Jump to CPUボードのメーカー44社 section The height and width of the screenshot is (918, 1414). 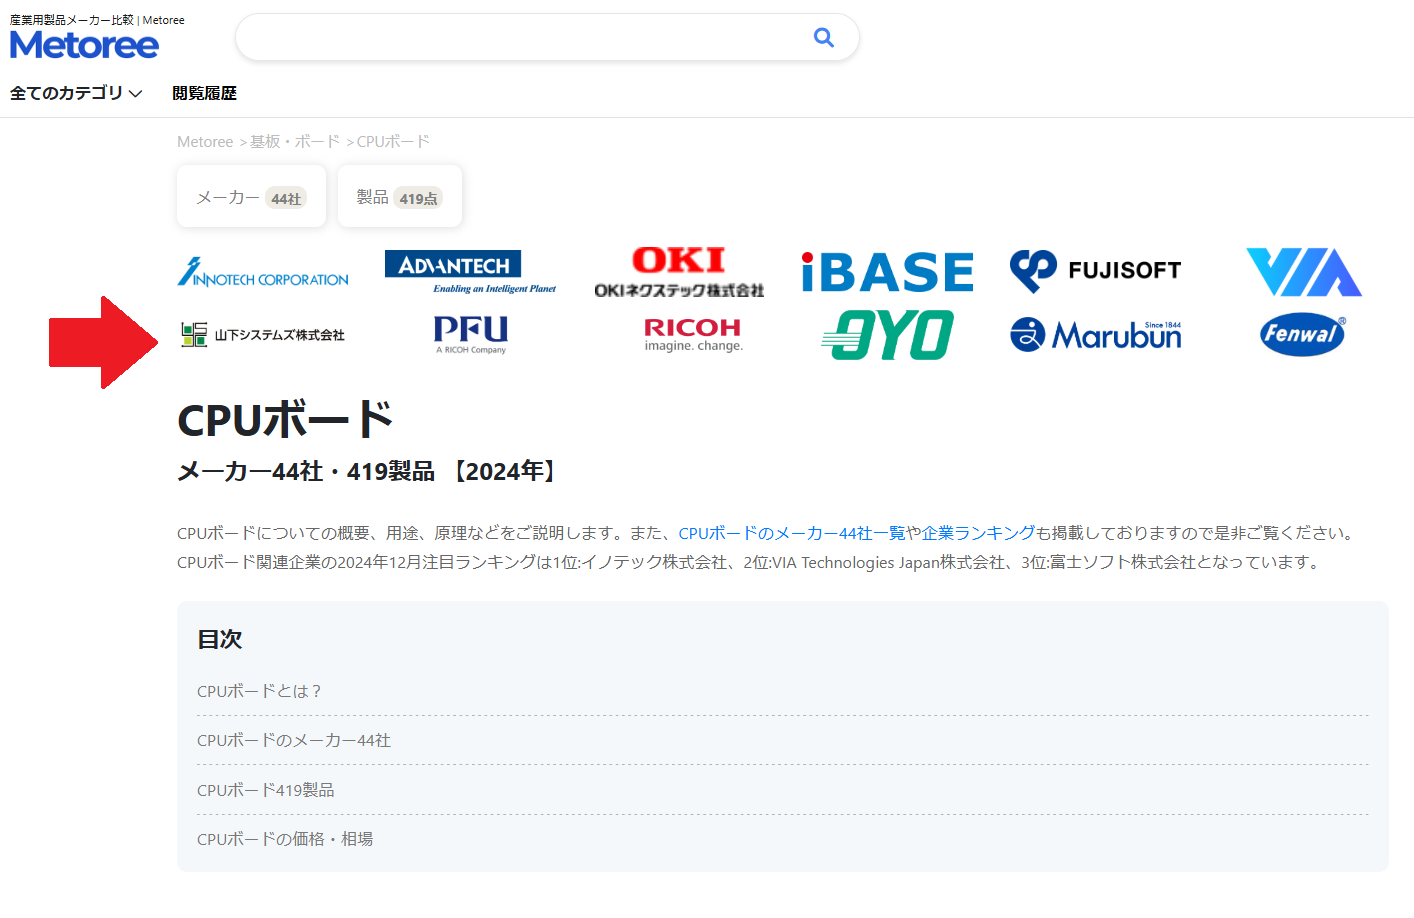294,740
